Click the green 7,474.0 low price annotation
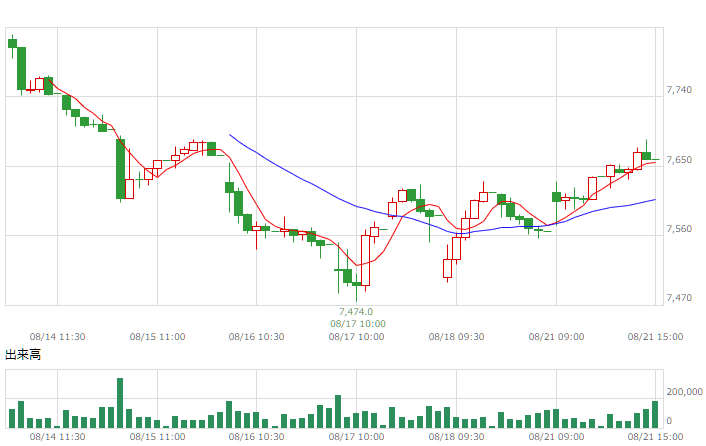Screen dimensions: 706x446 [x=356, y=311]
